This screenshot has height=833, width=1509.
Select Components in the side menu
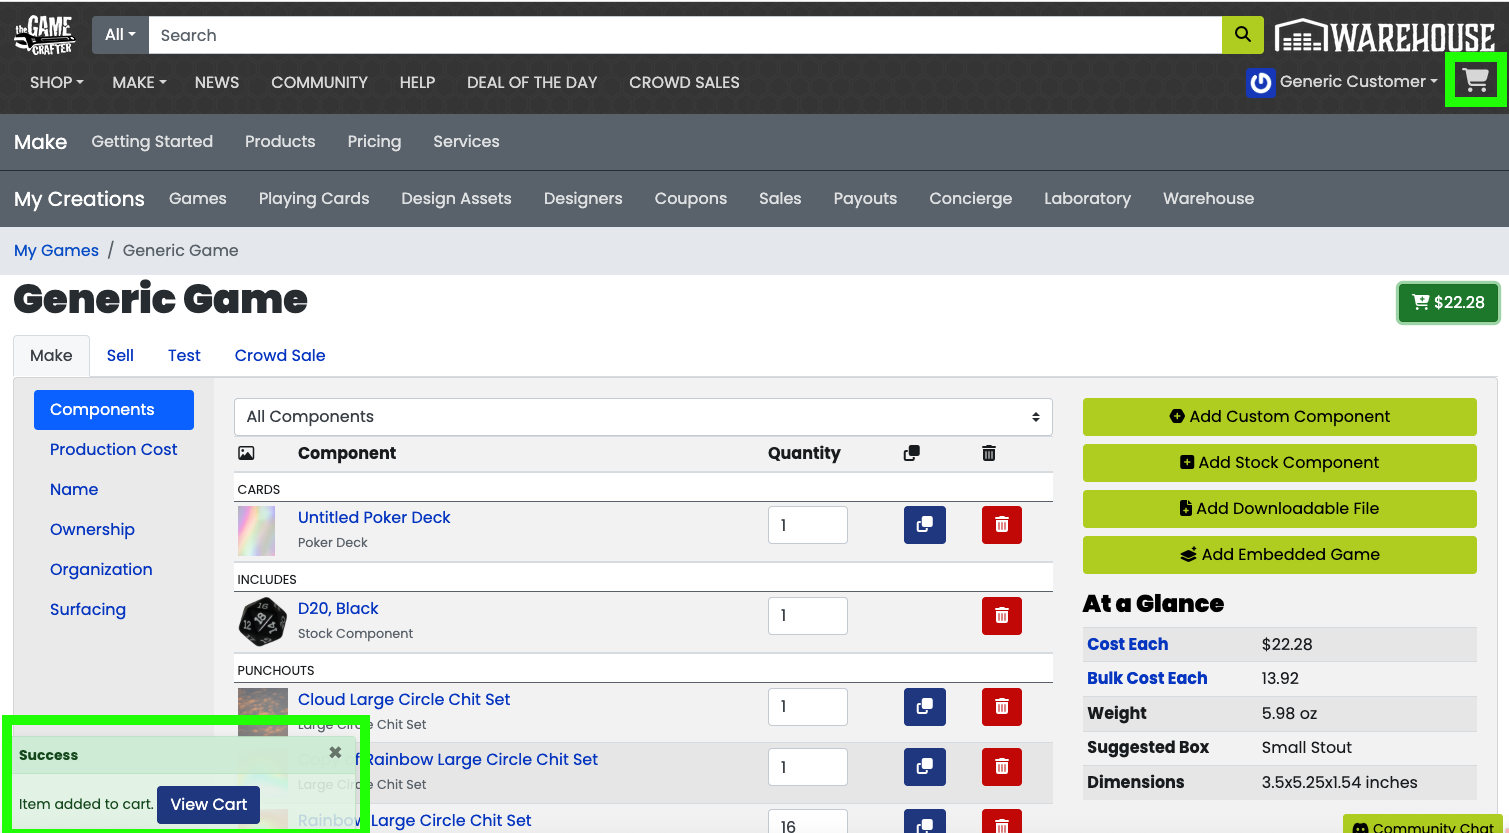click(114, 410)
